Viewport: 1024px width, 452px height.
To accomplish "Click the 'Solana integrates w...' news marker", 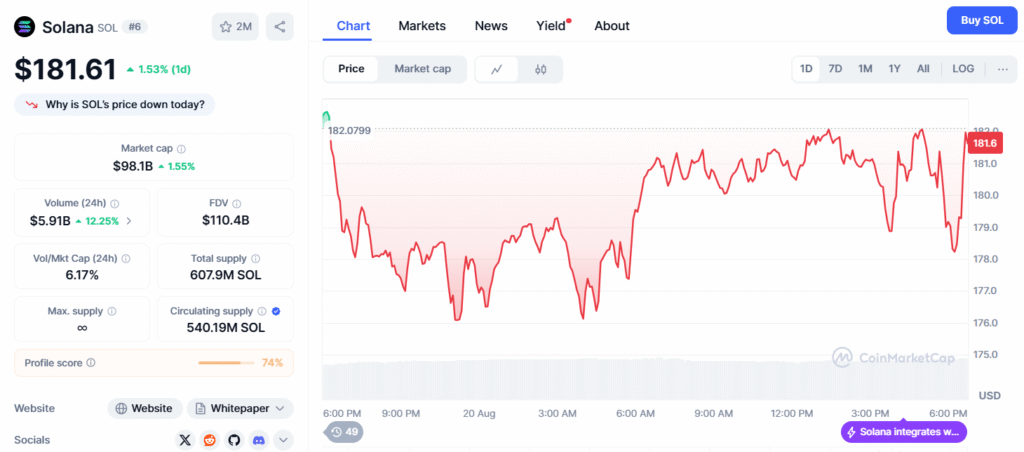I will (904, 432).
